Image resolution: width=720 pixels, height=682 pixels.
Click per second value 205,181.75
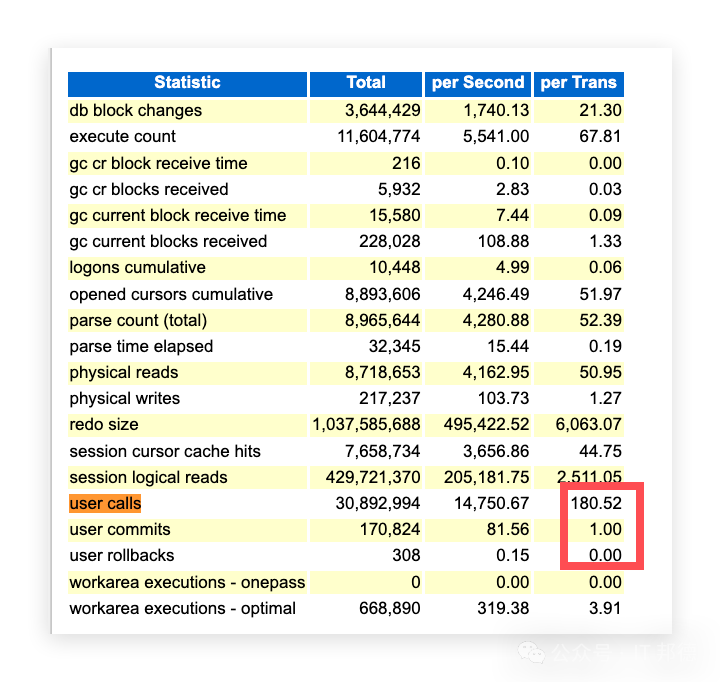486,478
